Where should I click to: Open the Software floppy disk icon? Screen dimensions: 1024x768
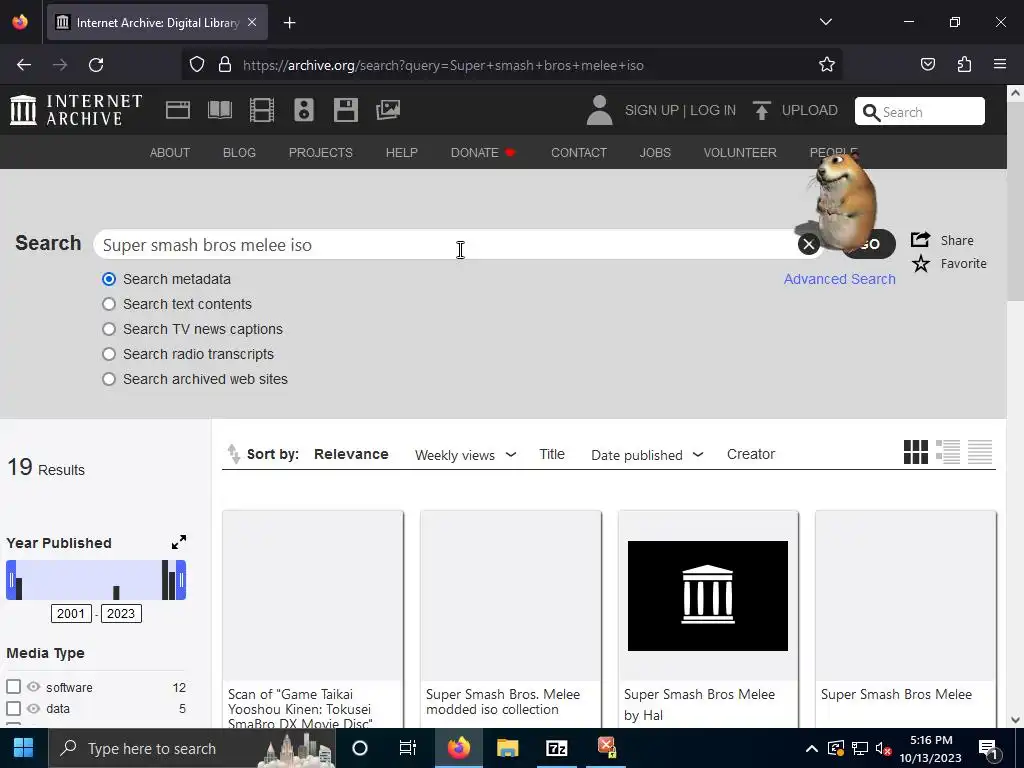[x=345, y=110]
